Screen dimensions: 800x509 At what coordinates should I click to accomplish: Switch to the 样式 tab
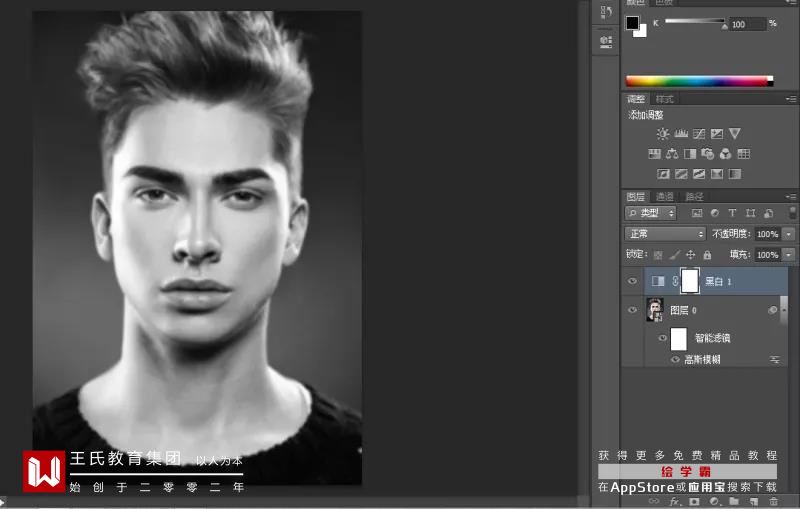[x=664, y=99]
